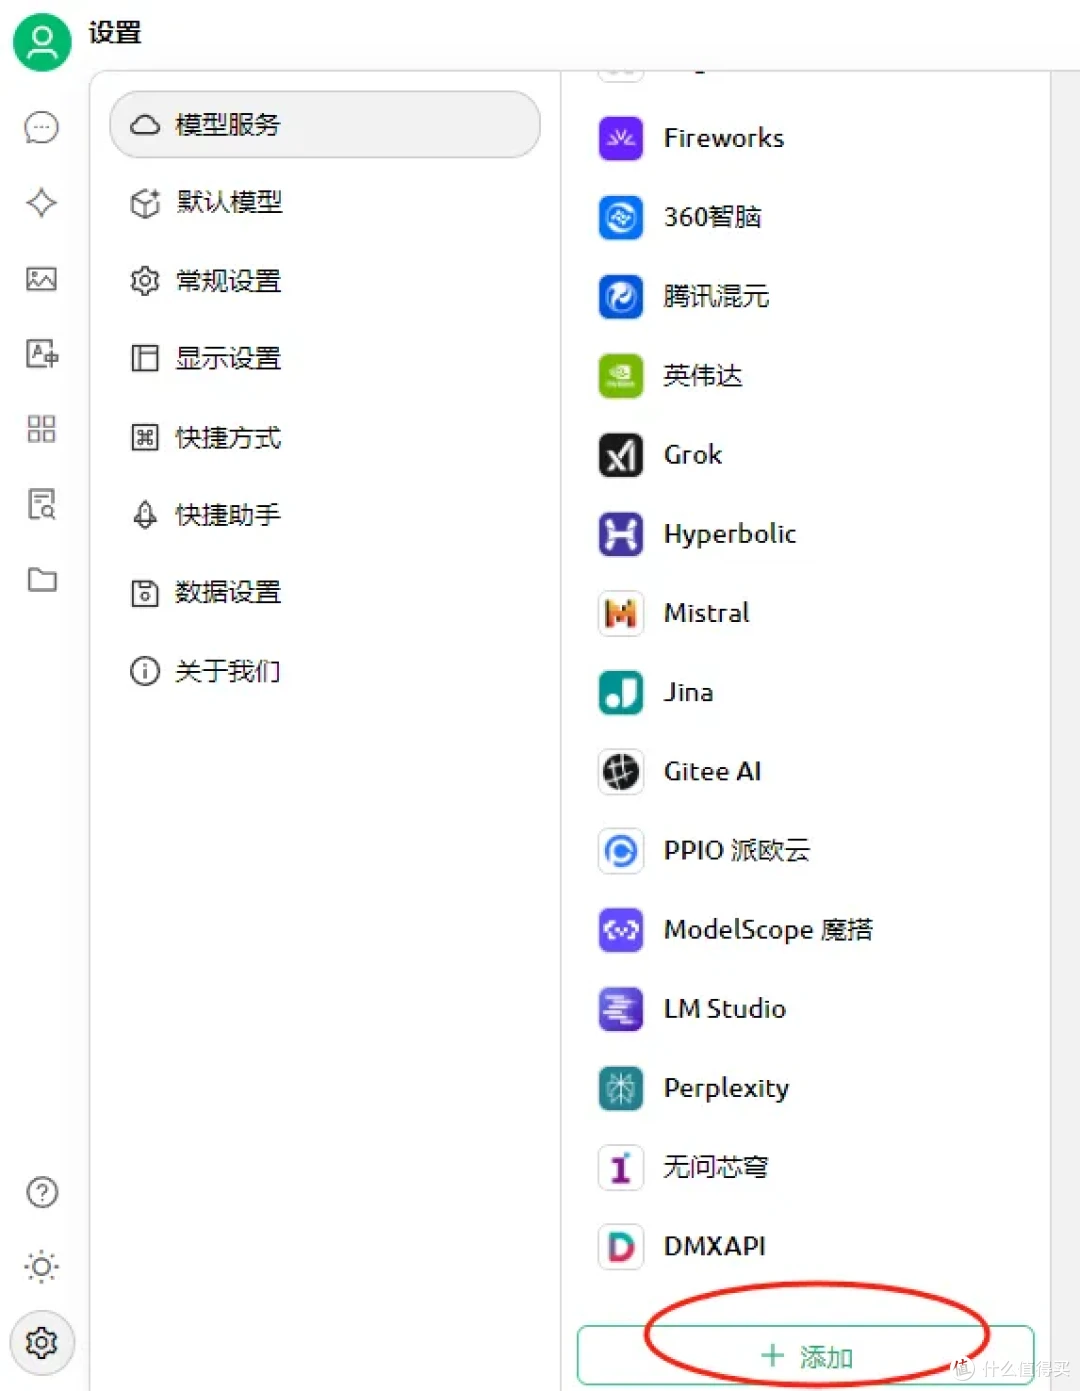The width and height of the screenshot is (1080, 1391).
Task: Open the knowledge base sidebar icon
Action: (x=42, y=504)
